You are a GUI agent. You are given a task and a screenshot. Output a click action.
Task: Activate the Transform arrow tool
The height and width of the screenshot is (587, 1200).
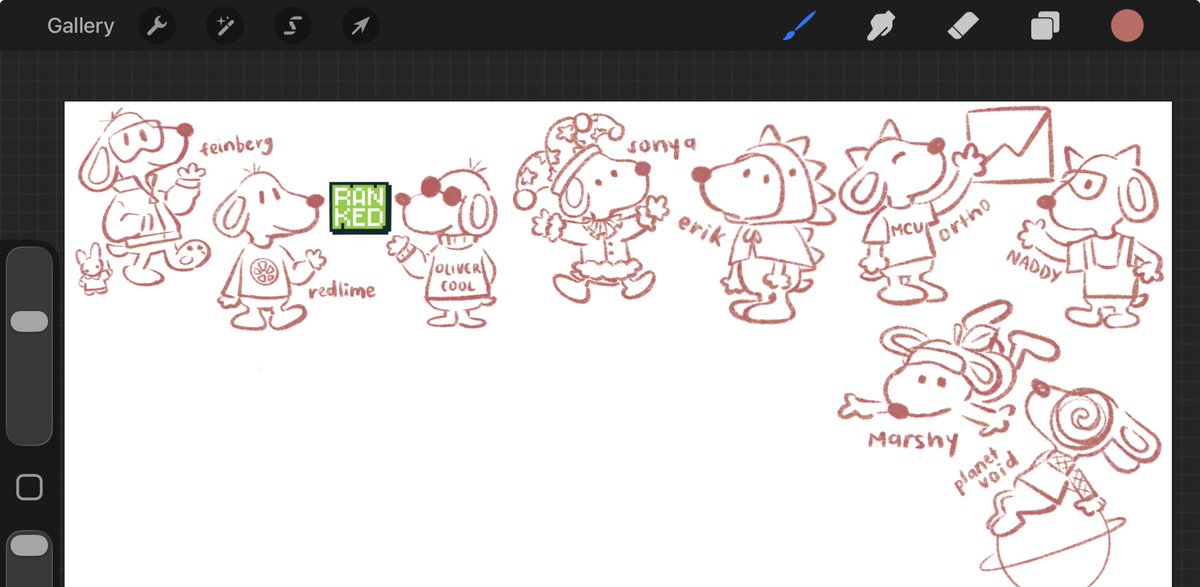click(360, 26)
